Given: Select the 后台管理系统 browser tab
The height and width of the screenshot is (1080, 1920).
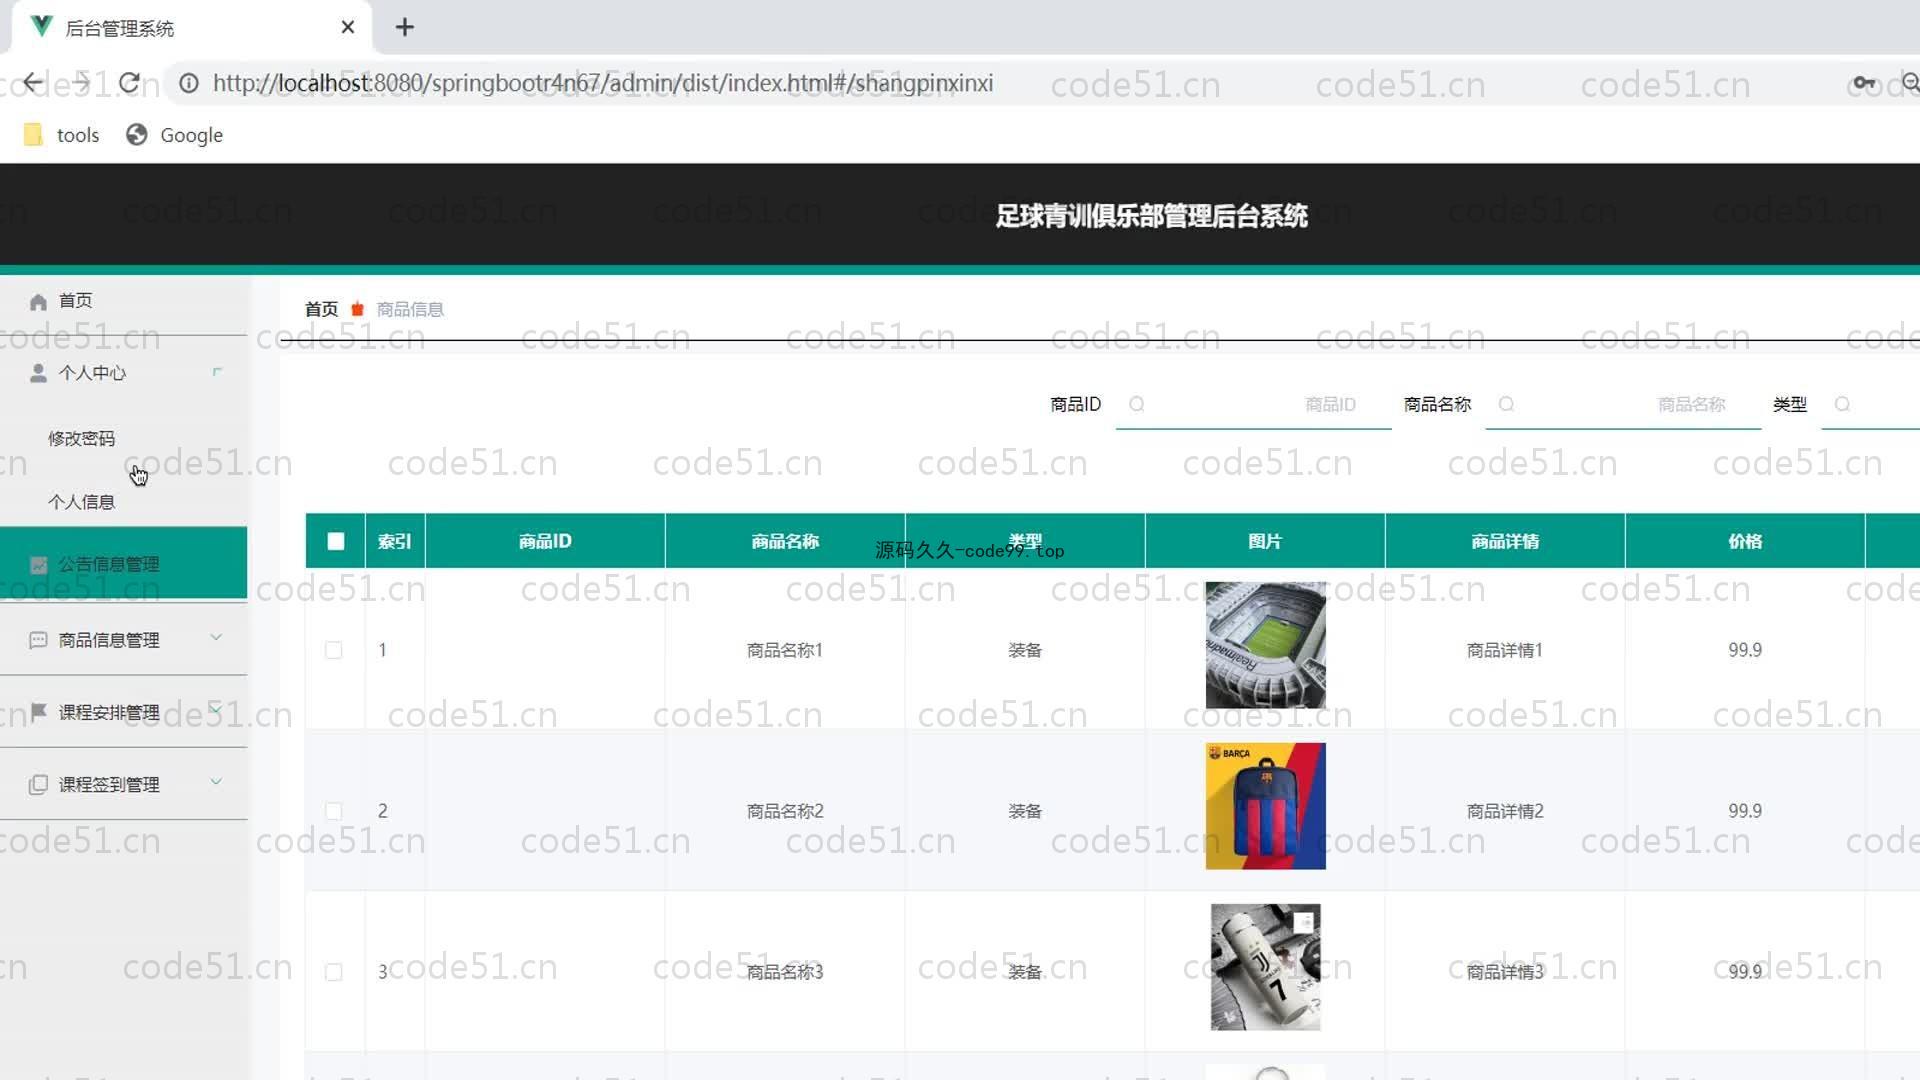Looking at the screenshot, I should point(190,27).
